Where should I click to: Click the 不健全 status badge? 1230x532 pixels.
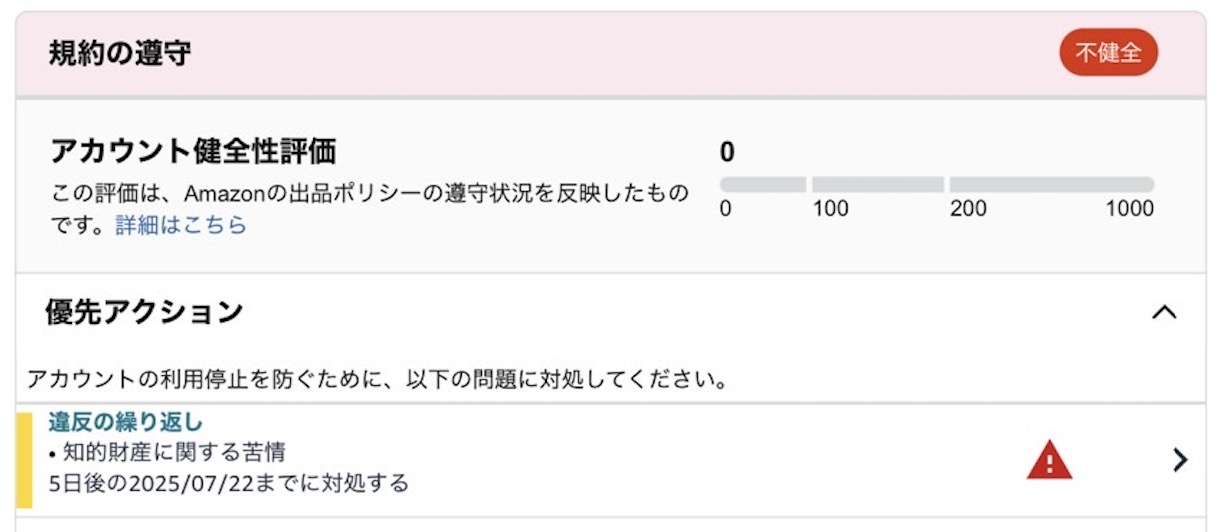point(1108,53)
